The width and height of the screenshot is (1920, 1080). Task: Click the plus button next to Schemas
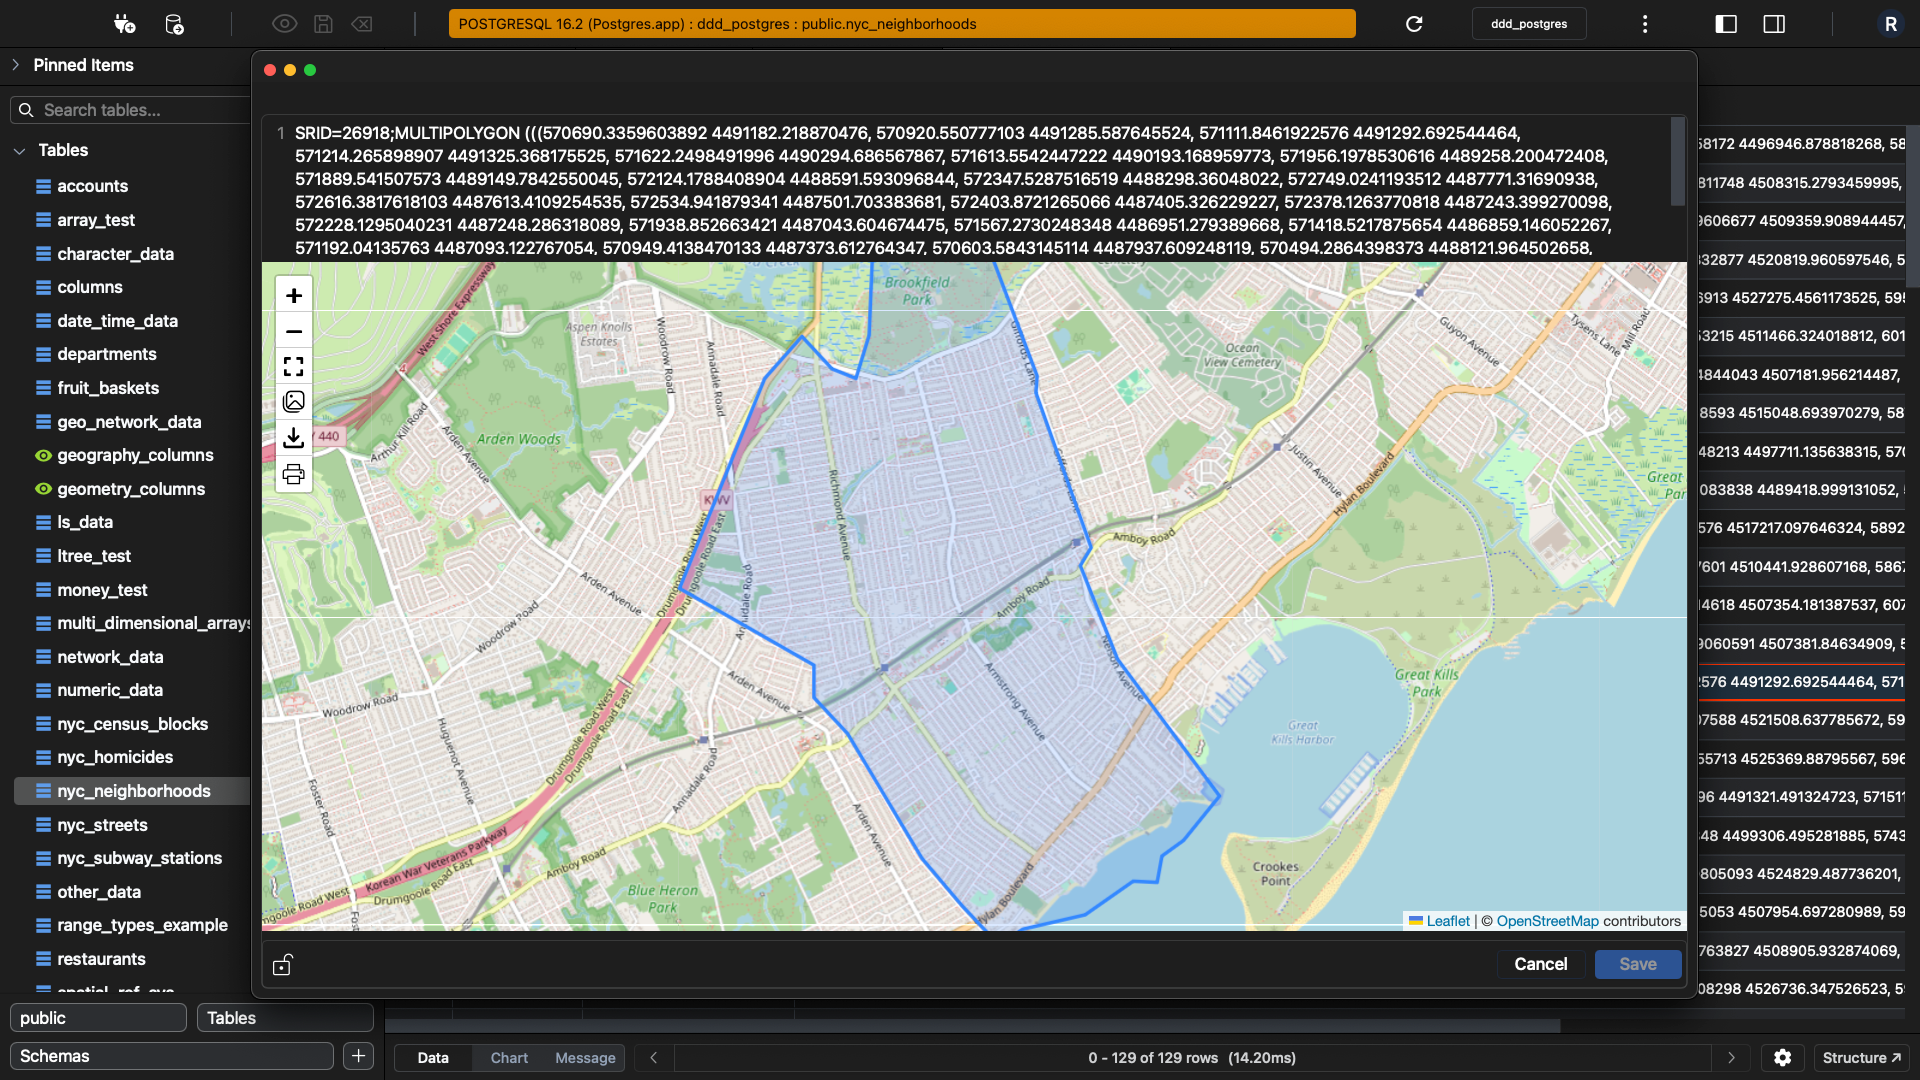click(x=358, y=1056)
